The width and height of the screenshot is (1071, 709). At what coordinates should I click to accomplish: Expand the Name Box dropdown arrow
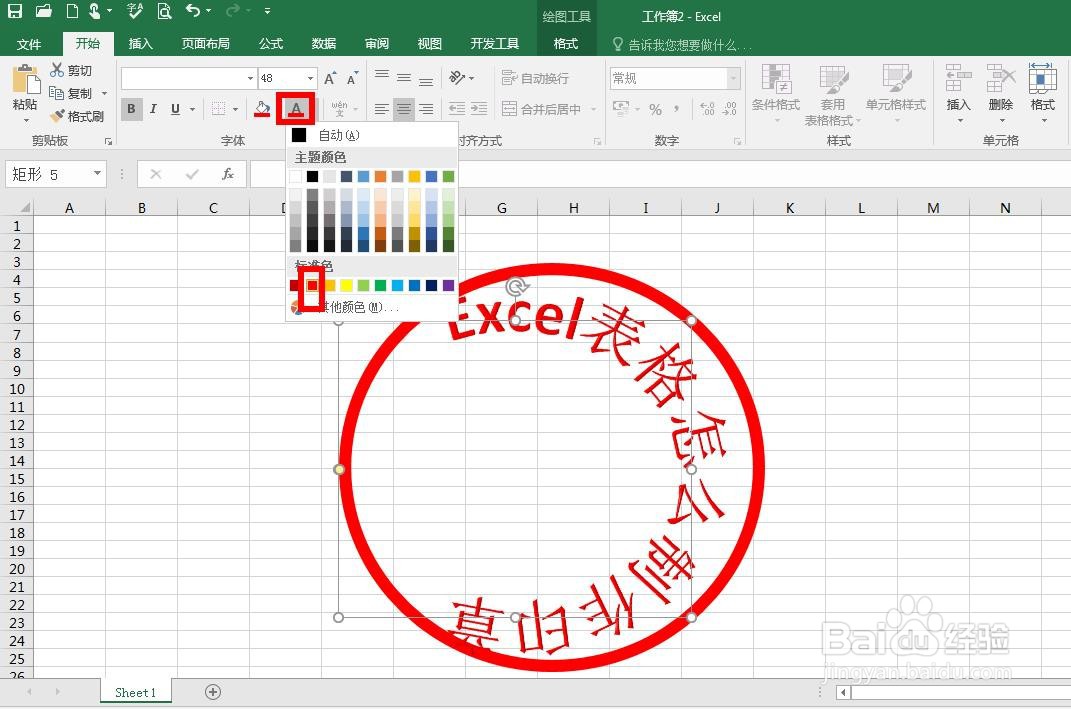(x=98, y=173)
